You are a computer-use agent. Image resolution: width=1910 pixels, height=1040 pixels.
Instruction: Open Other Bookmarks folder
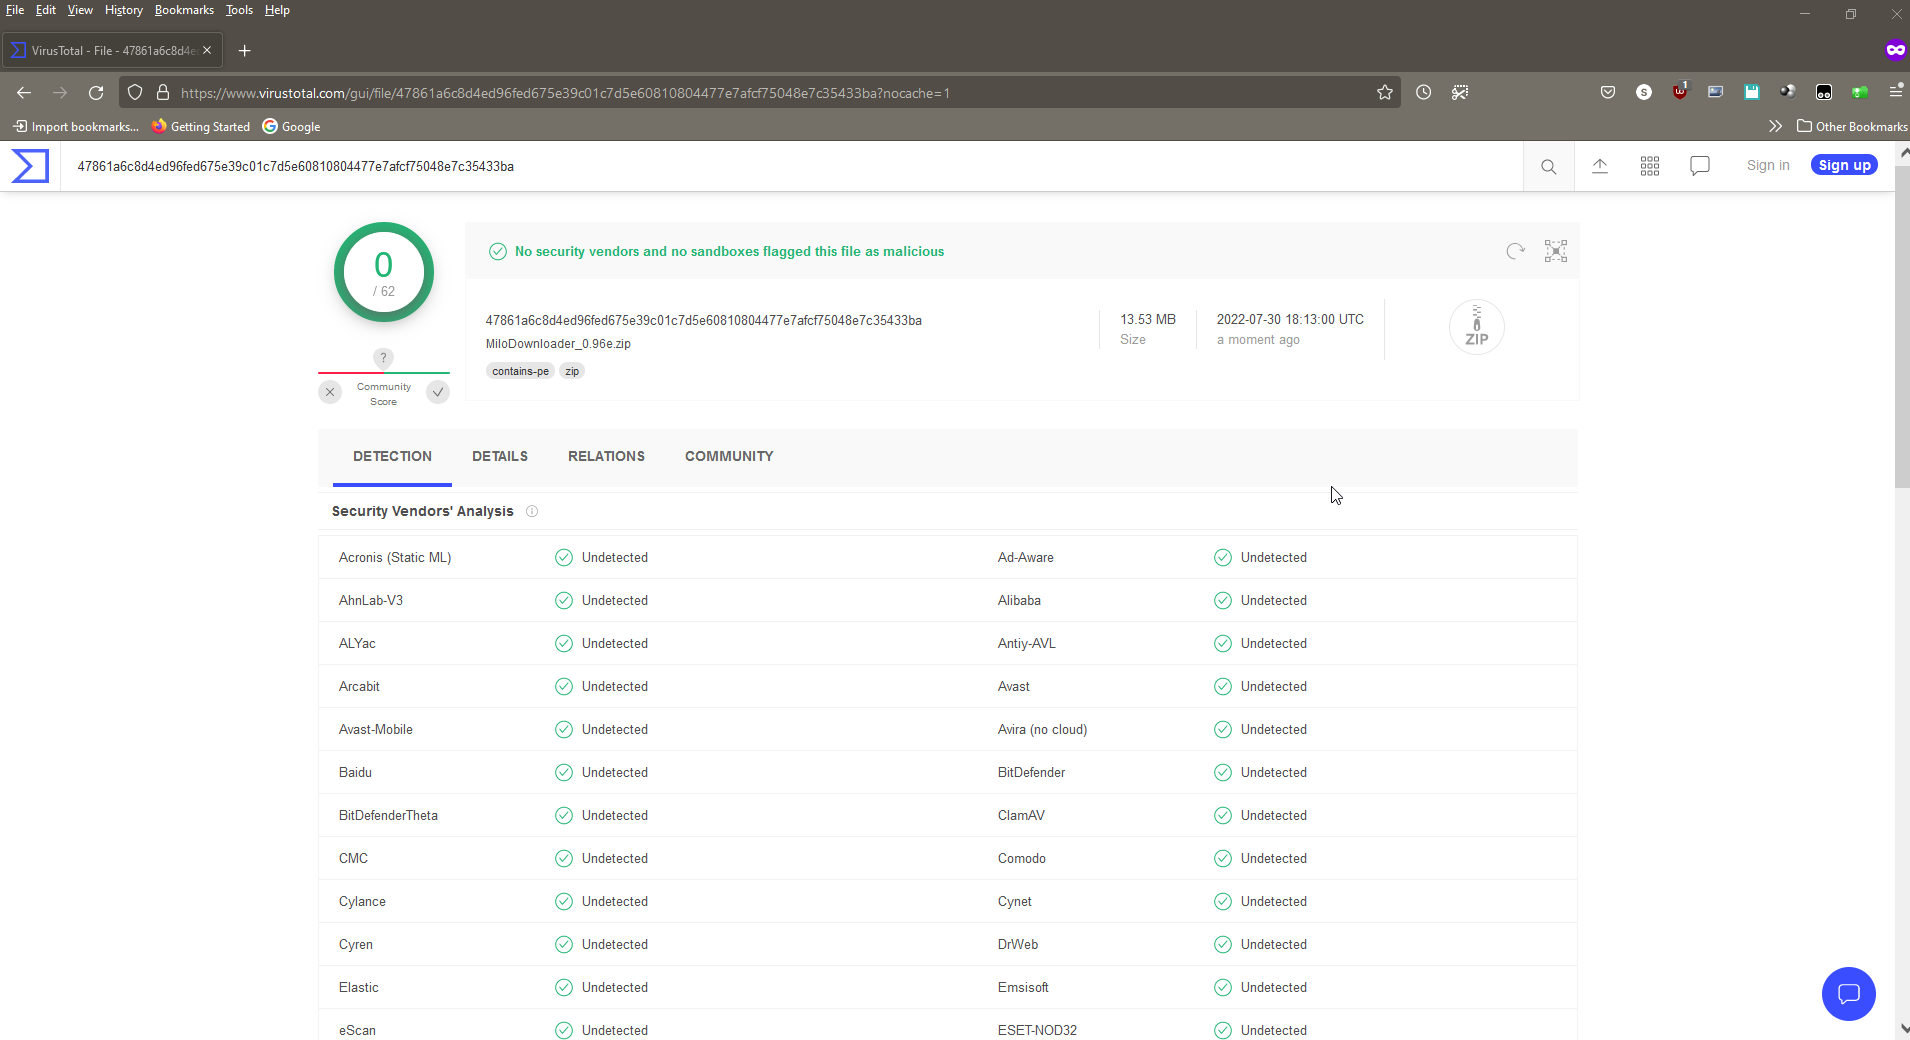pos(1852,126)
